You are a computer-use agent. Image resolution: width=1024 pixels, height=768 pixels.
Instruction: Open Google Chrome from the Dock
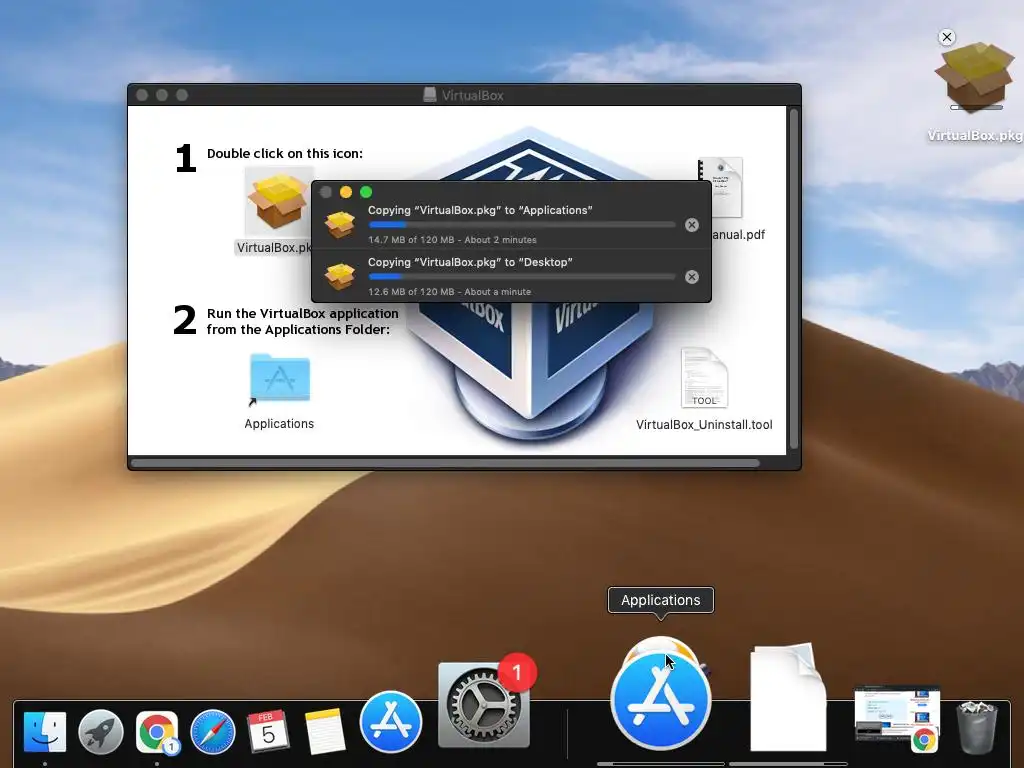click(x=157, y=731)
